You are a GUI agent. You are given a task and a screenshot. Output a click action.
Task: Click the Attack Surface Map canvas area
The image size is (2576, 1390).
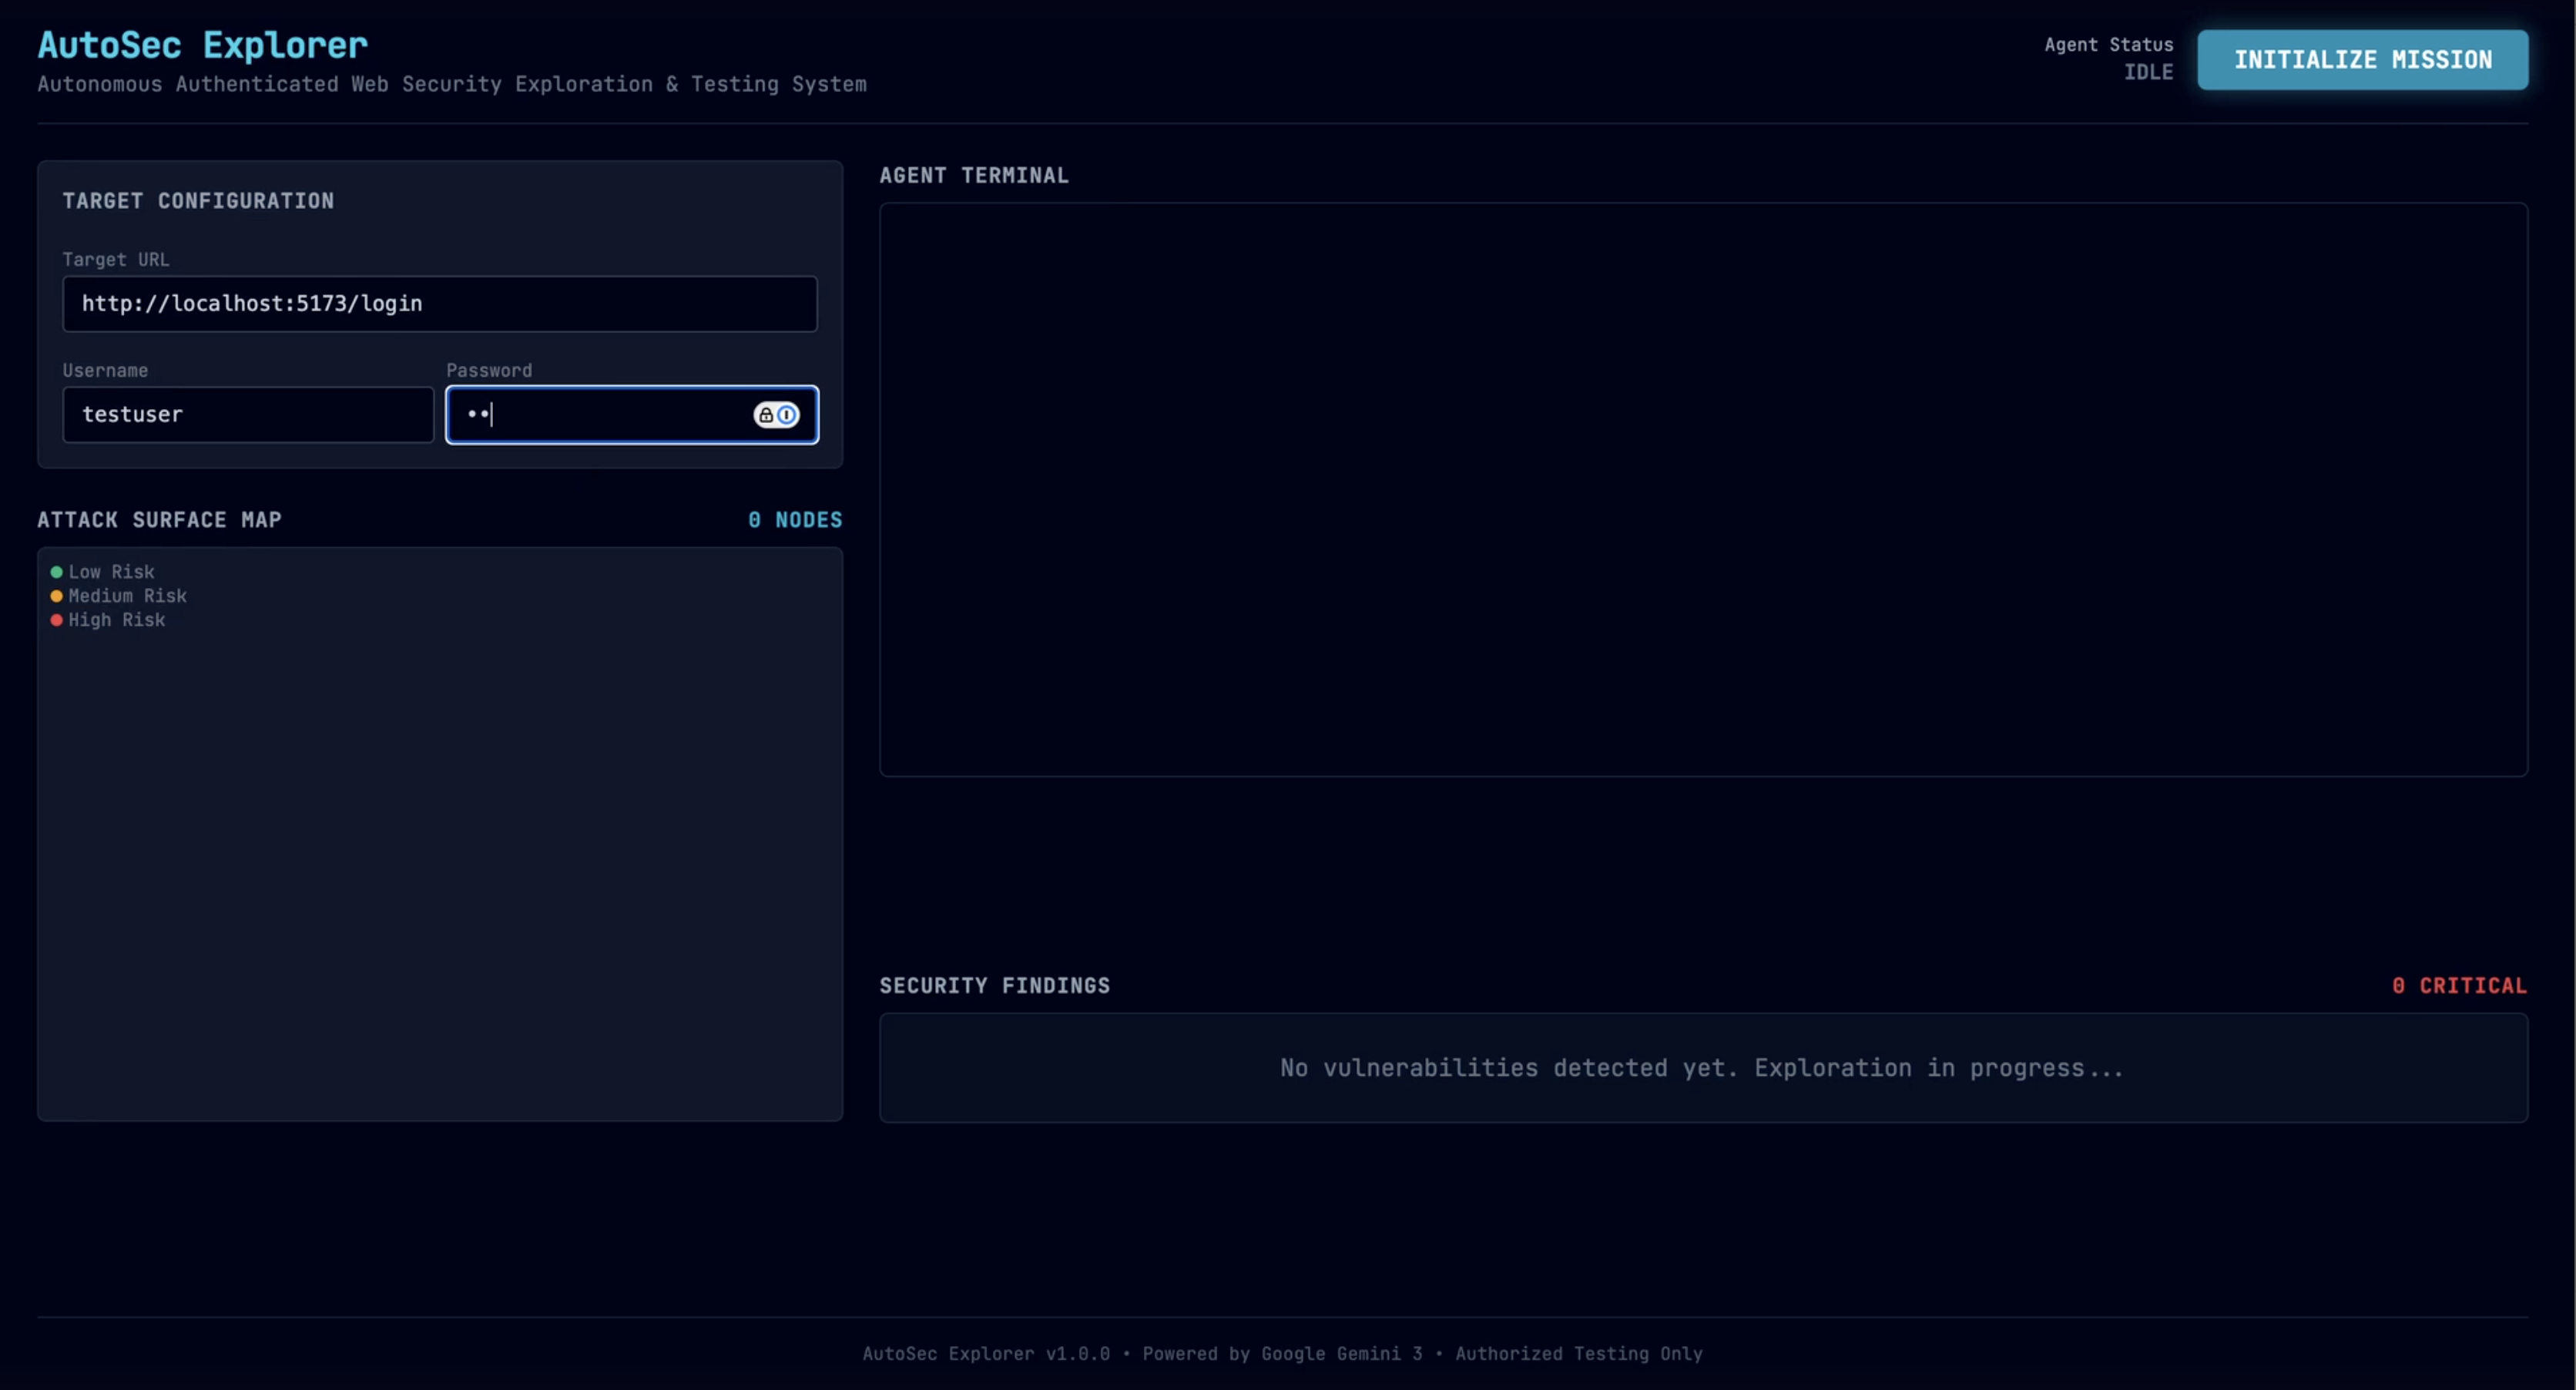click(x=440, y=860)
